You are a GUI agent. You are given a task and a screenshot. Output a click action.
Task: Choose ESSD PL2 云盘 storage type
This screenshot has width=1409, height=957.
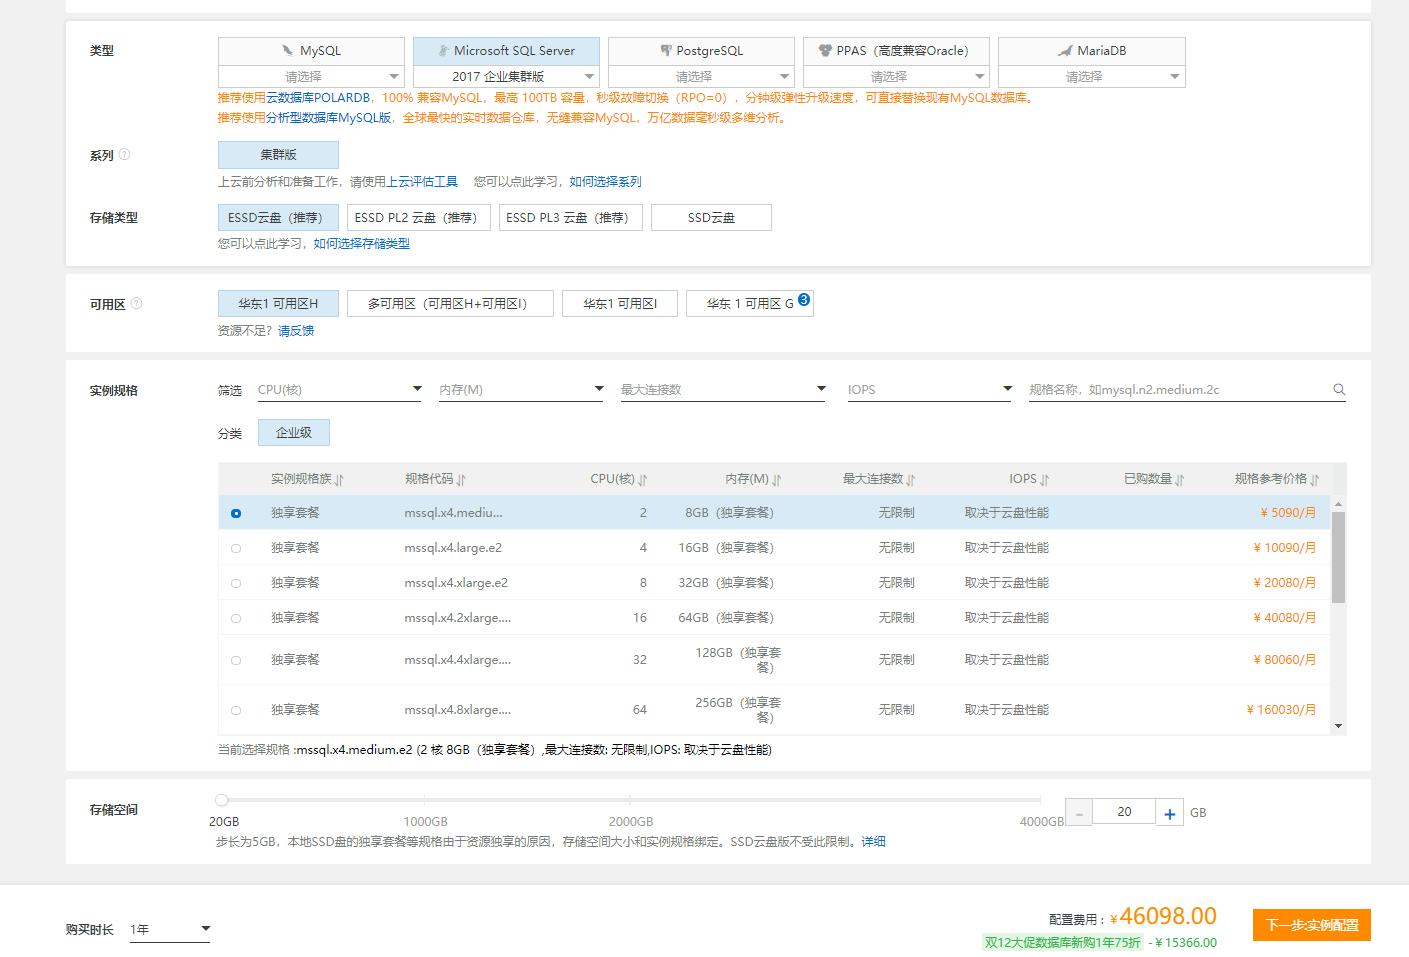[x=419, y=217]
